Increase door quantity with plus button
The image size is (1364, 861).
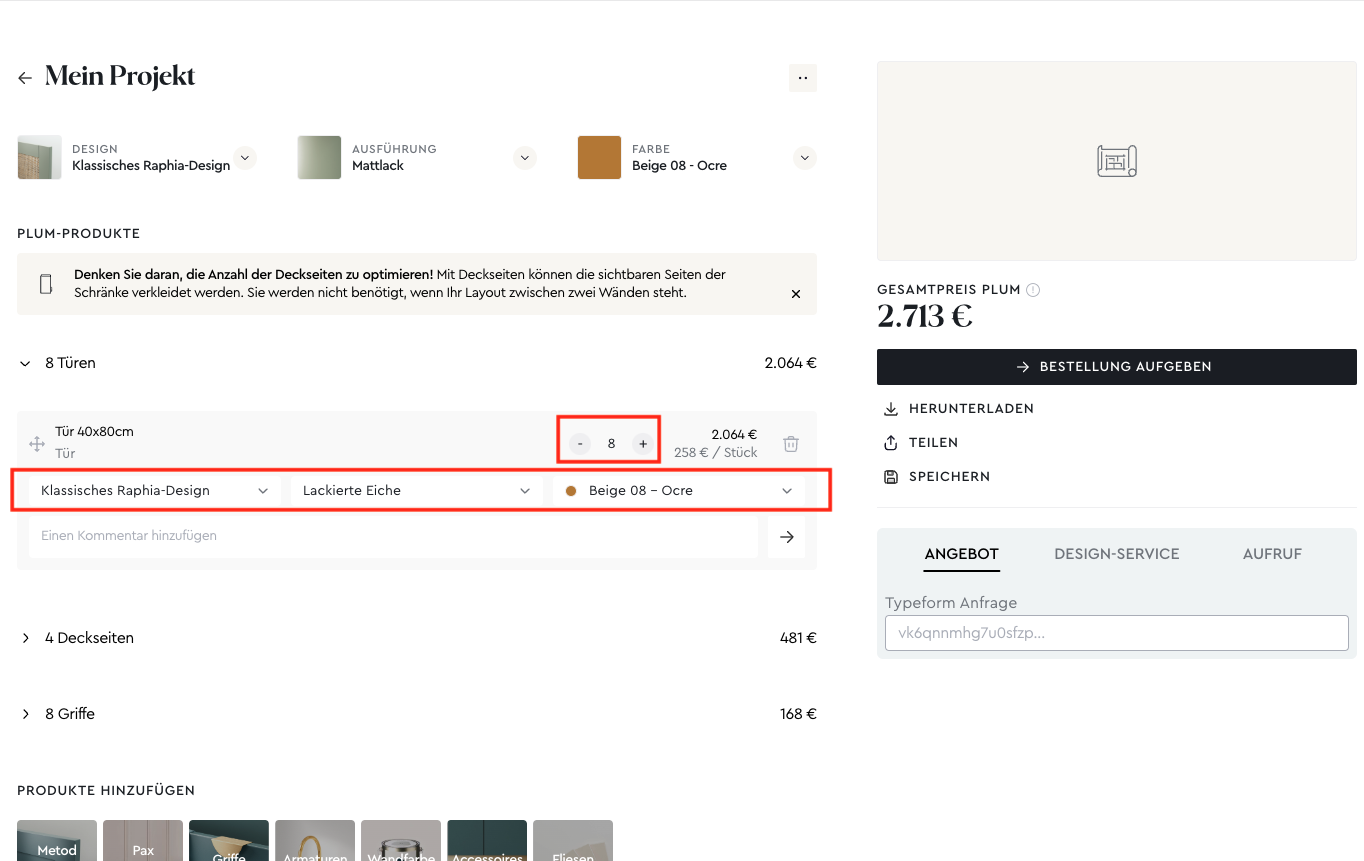pyautogui.click(x=643, y=443)
